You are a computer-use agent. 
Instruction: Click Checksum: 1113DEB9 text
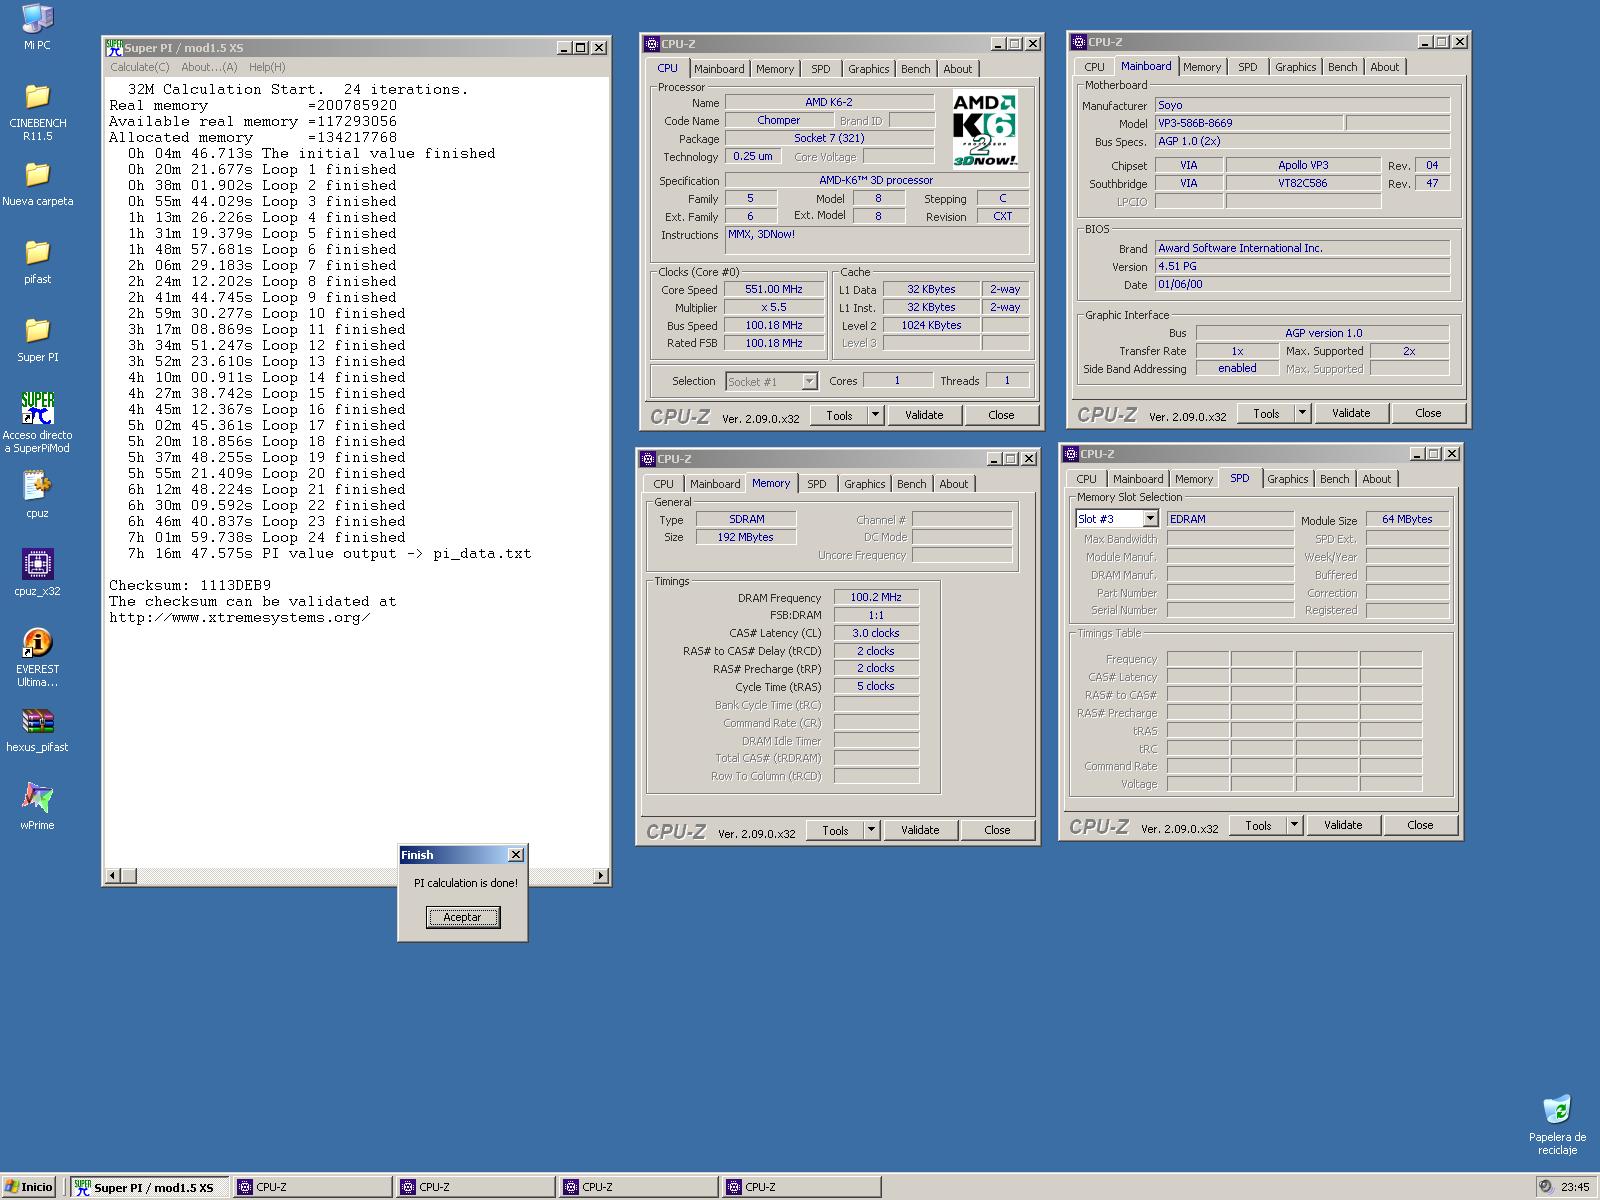tap(190, 585)
